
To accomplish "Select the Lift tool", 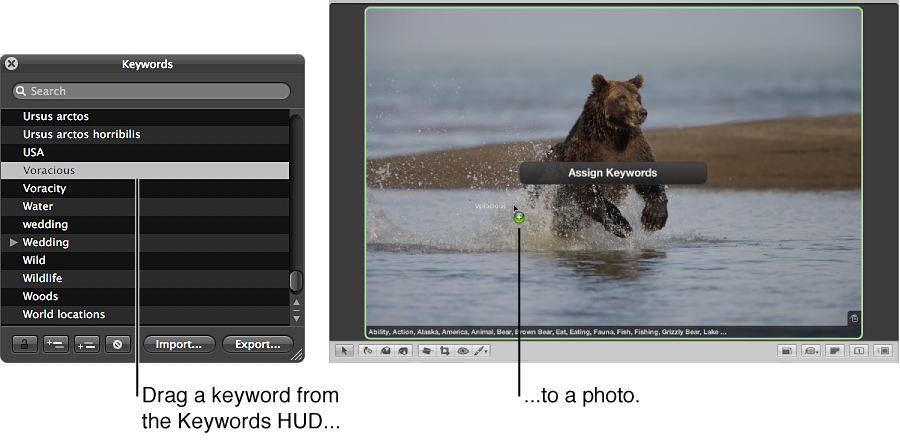I will pos(386,351).
